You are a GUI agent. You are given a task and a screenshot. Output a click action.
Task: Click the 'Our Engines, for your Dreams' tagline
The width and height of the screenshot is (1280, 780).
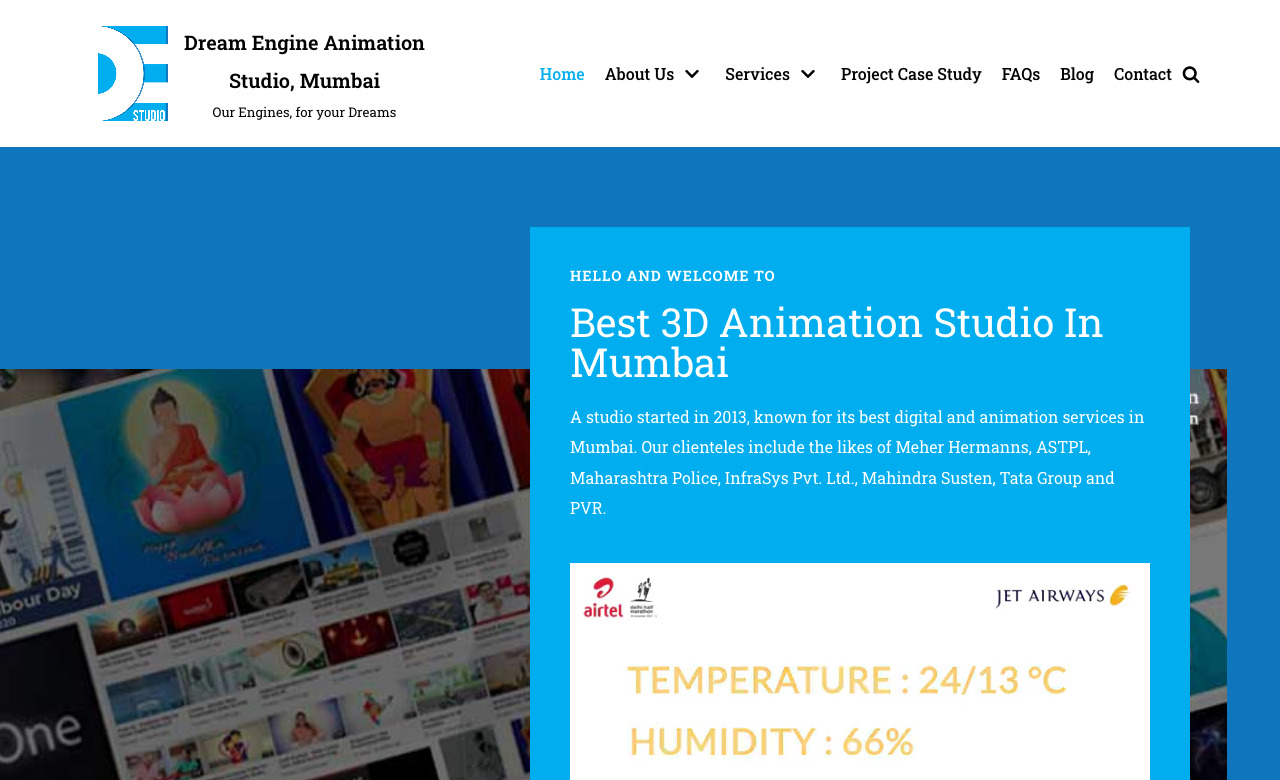tap(304, 112)
